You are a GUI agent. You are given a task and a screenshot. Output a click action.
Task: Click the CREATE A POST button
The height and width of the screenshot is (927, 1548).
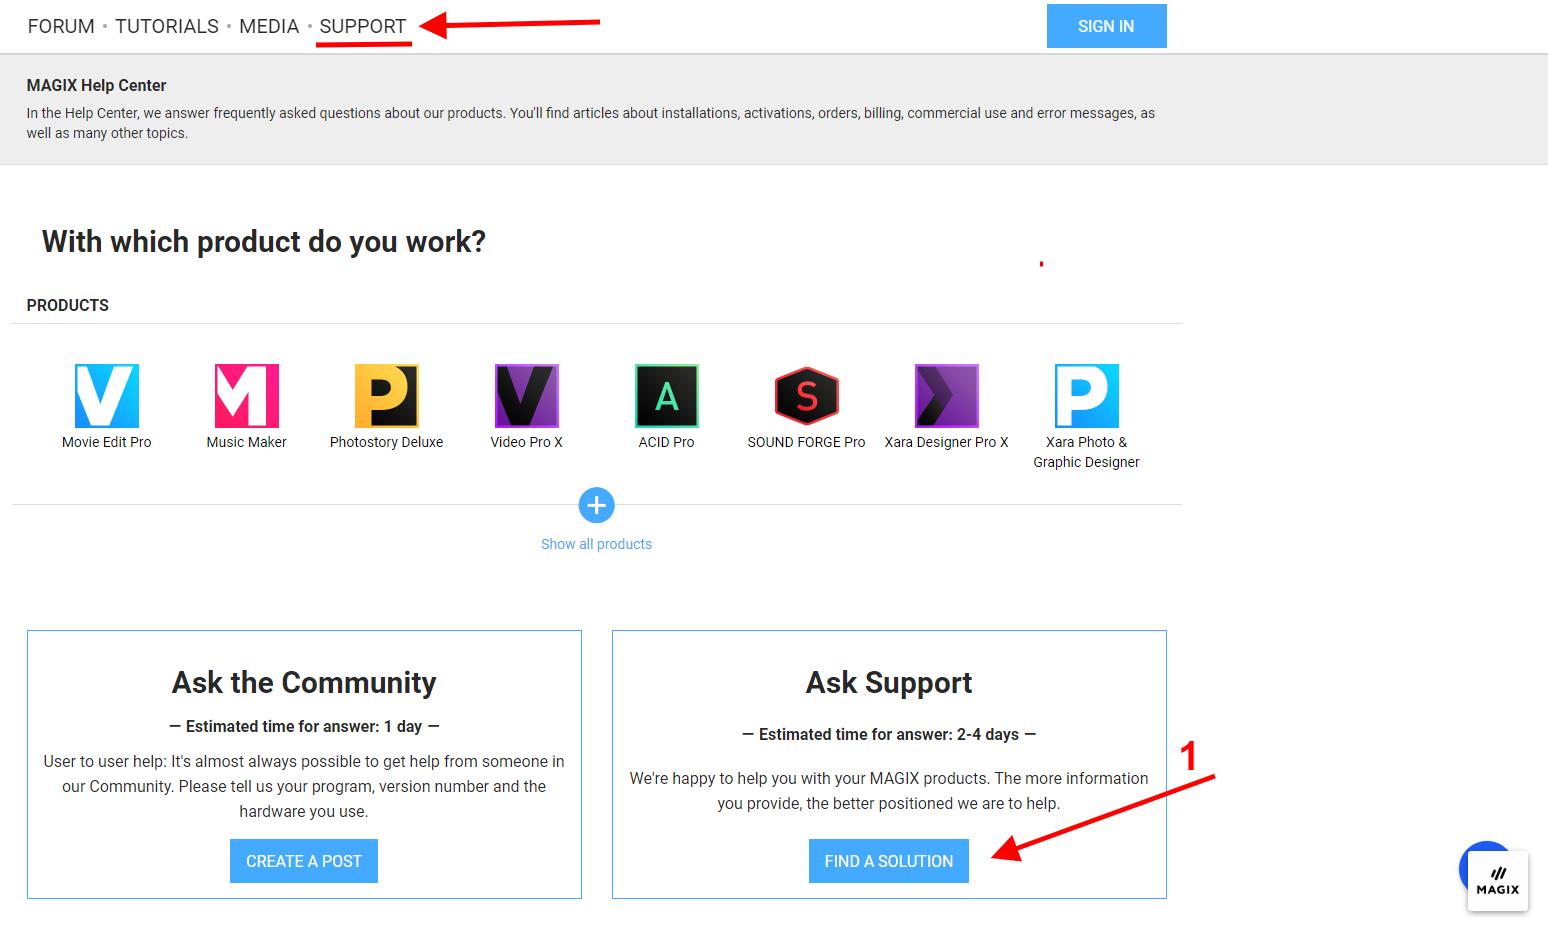[304, 861]
